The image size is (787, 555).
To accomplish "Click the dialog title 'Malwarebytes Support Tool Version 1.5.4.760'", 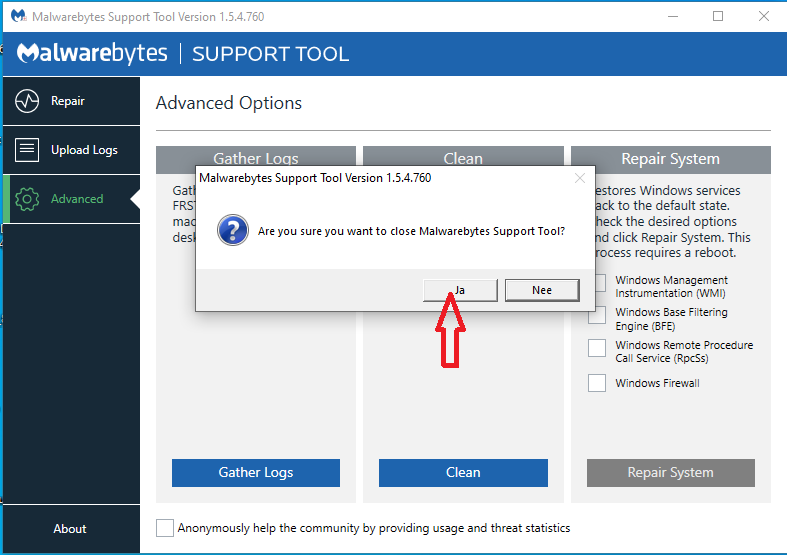I will [x=315, y=178].
